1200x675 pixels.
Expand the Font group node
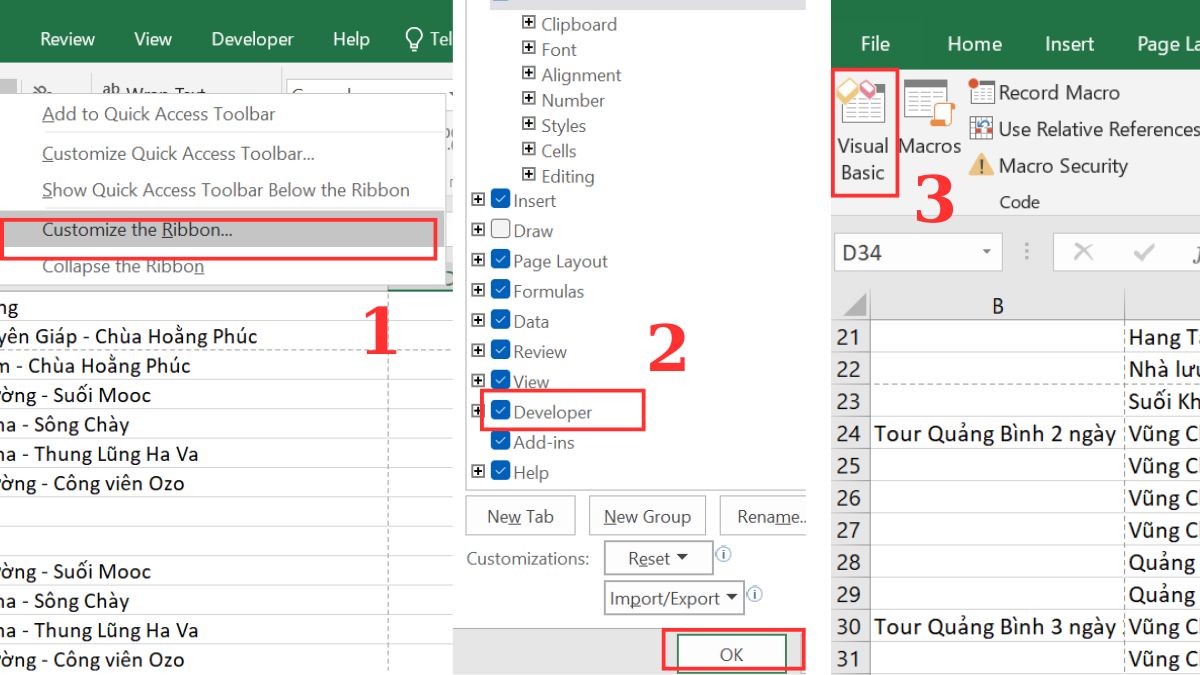(528, 48)
